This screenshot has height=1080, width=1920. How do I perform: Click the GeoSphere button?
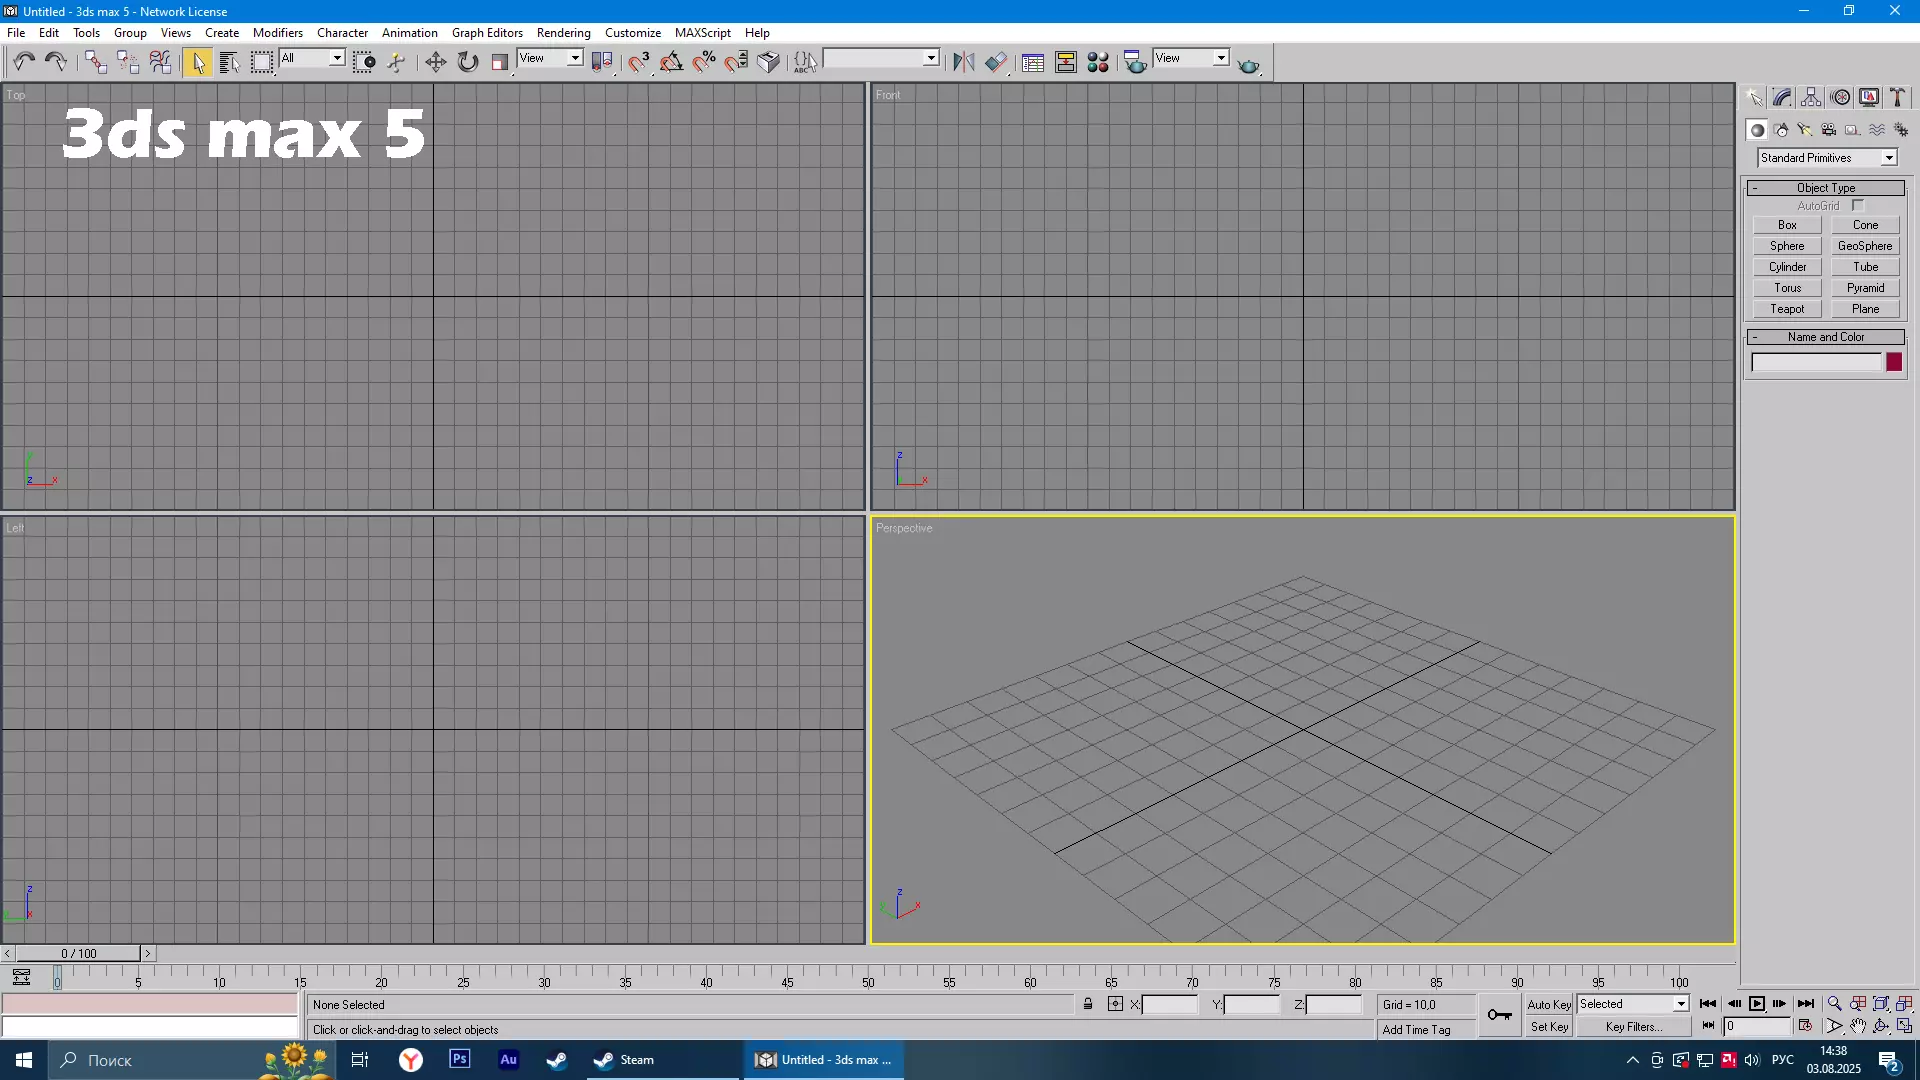coord(1864,246)
